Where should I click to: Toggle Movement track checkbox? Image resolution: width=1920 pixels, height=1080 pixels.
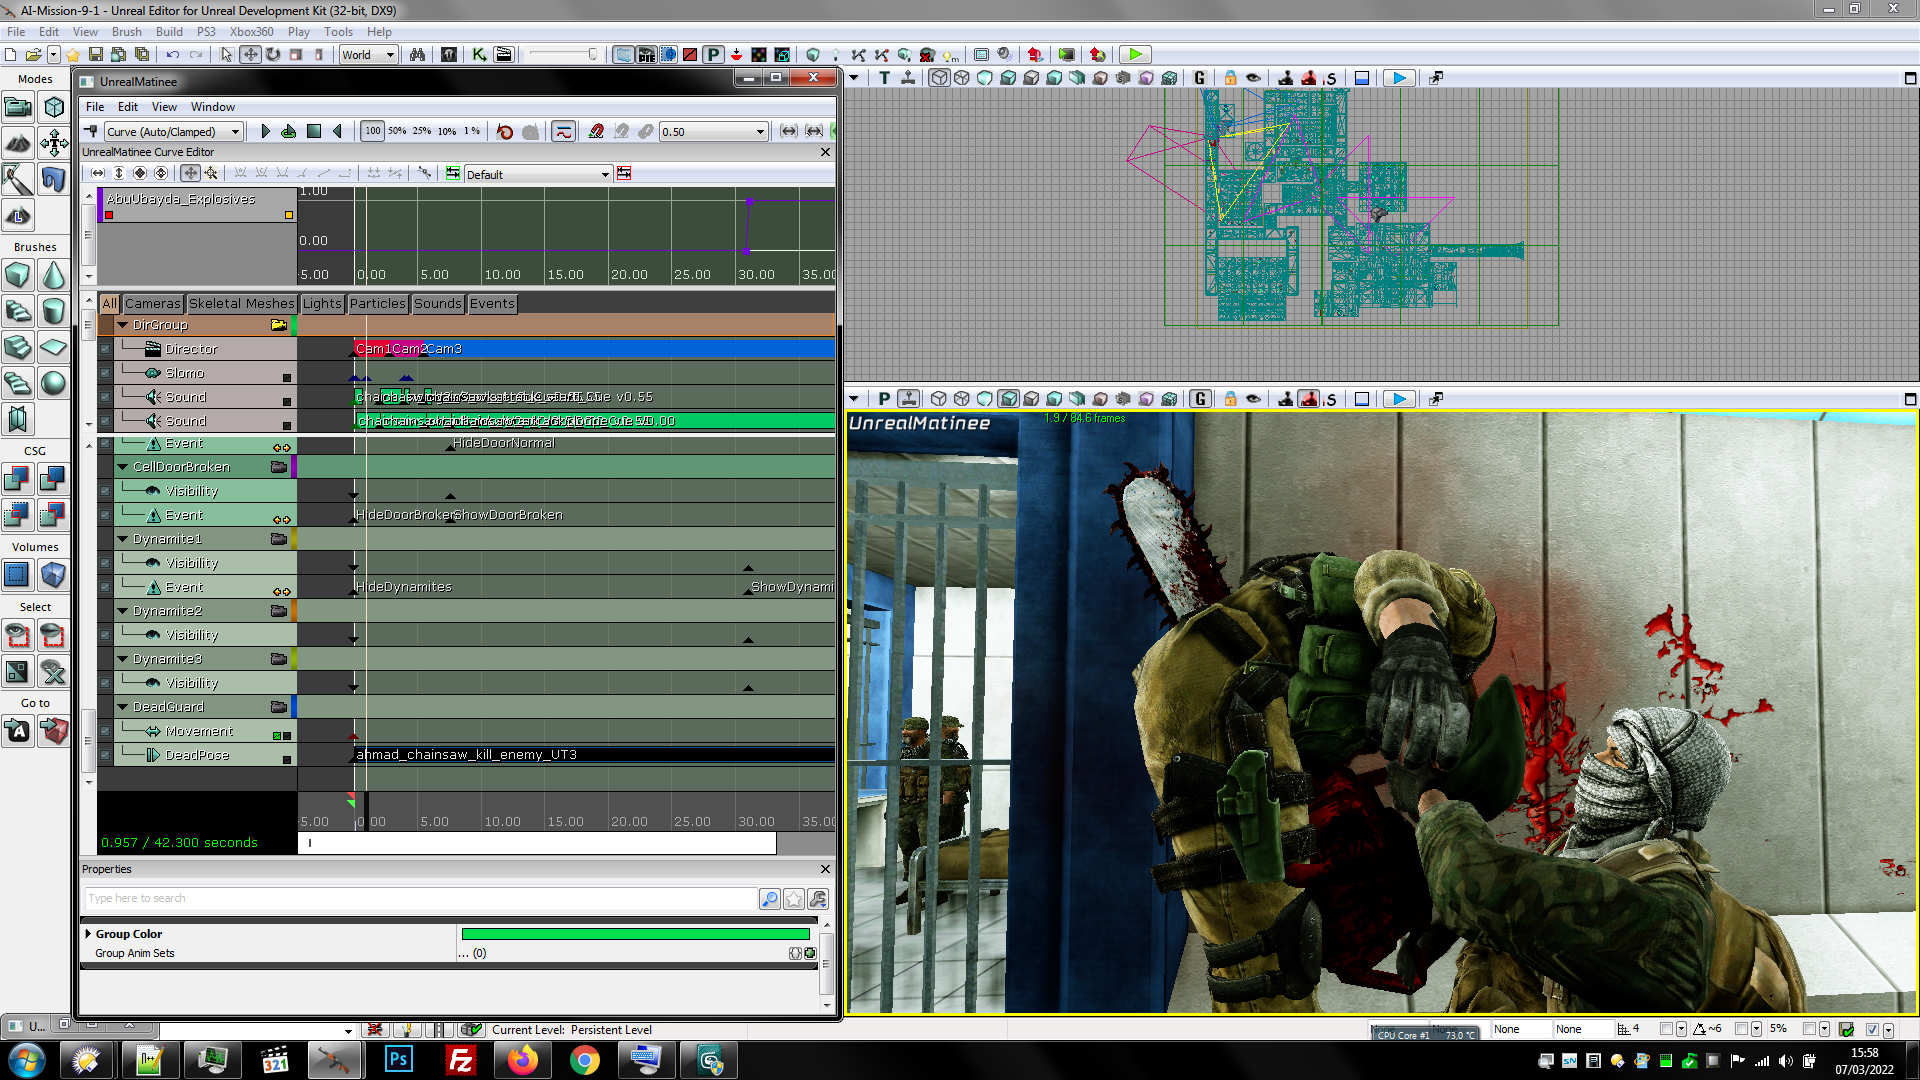(x=105, y=731)
